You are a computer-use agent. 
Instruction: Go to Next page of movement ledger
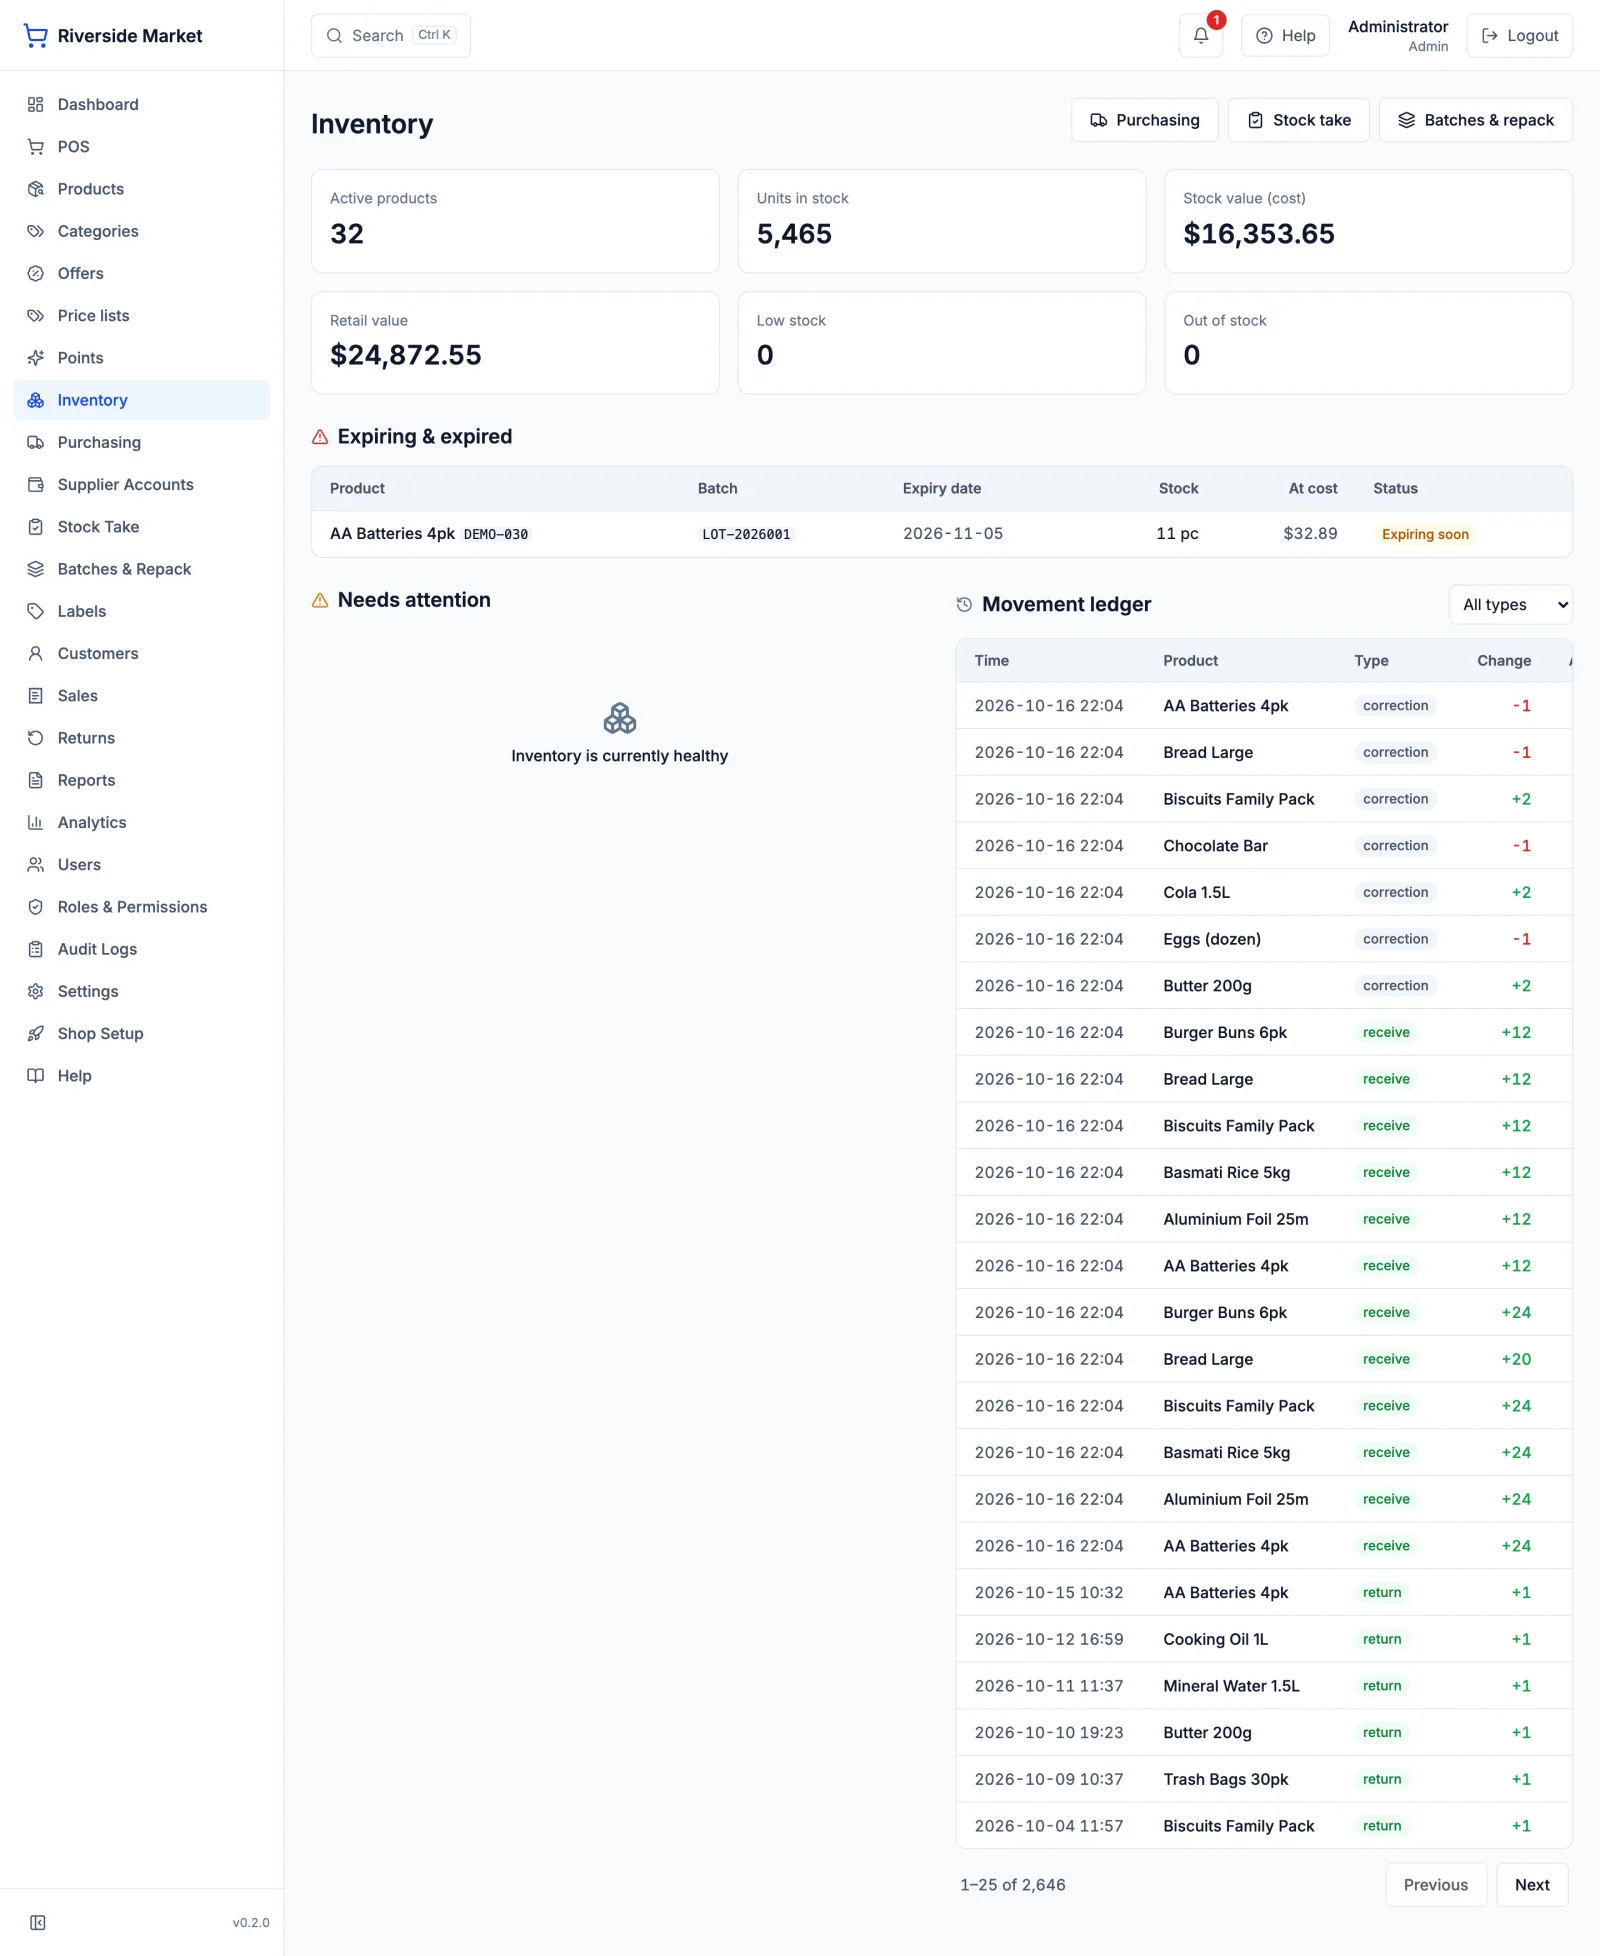tap(1532, 1885)
